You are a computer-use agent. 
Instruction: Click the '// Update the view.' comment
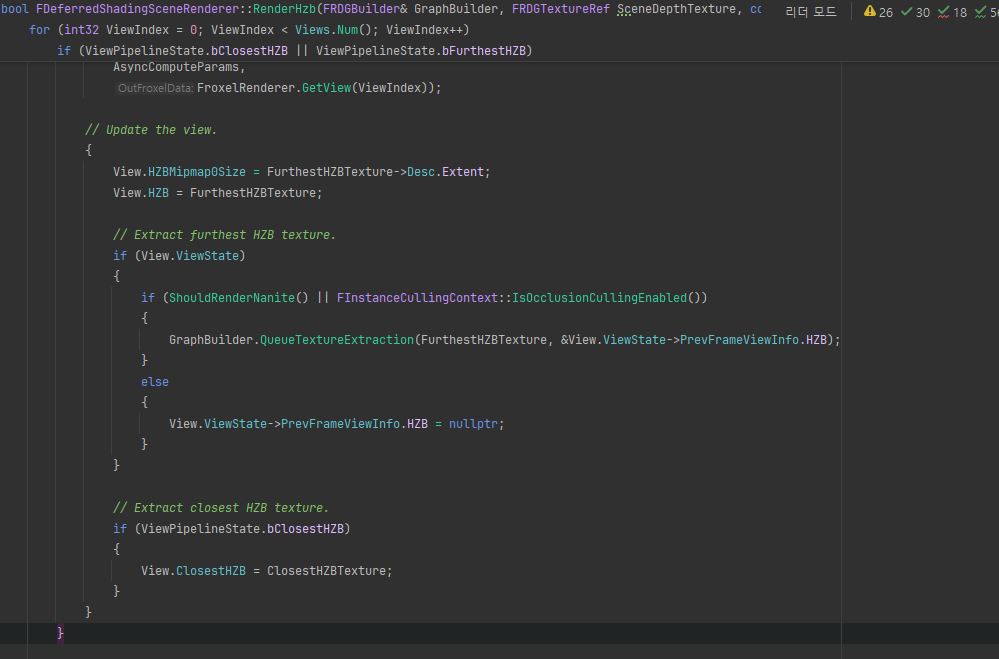[x=151, y=130]
